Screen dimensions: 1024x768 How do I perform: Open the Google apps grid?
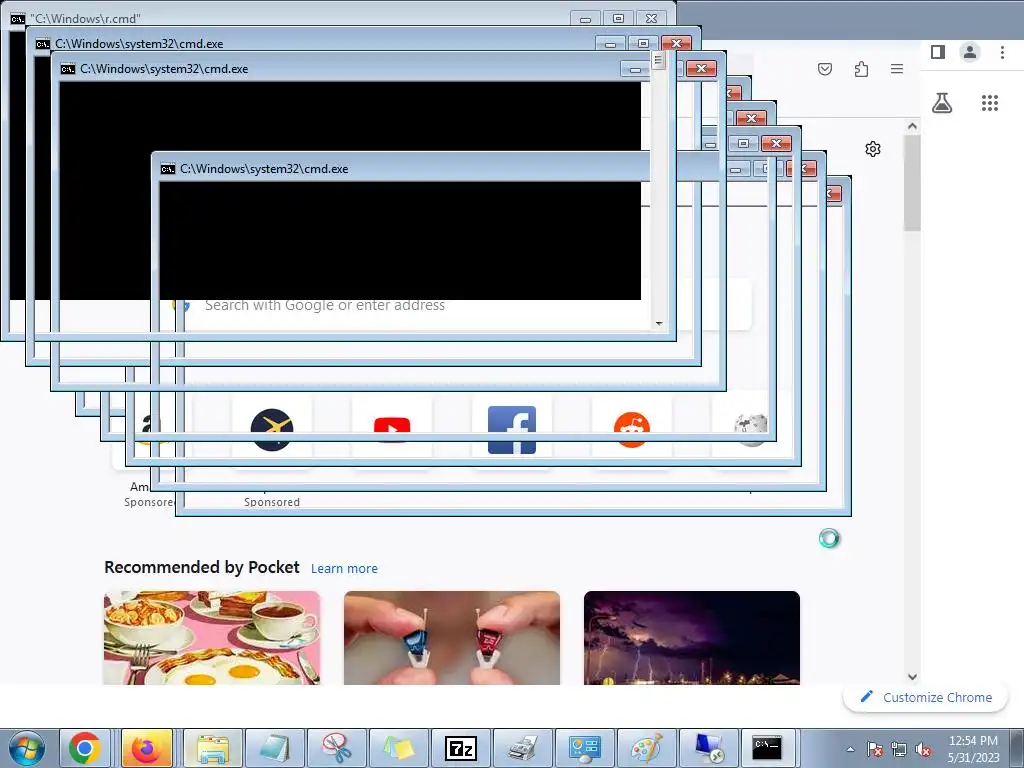990,103
